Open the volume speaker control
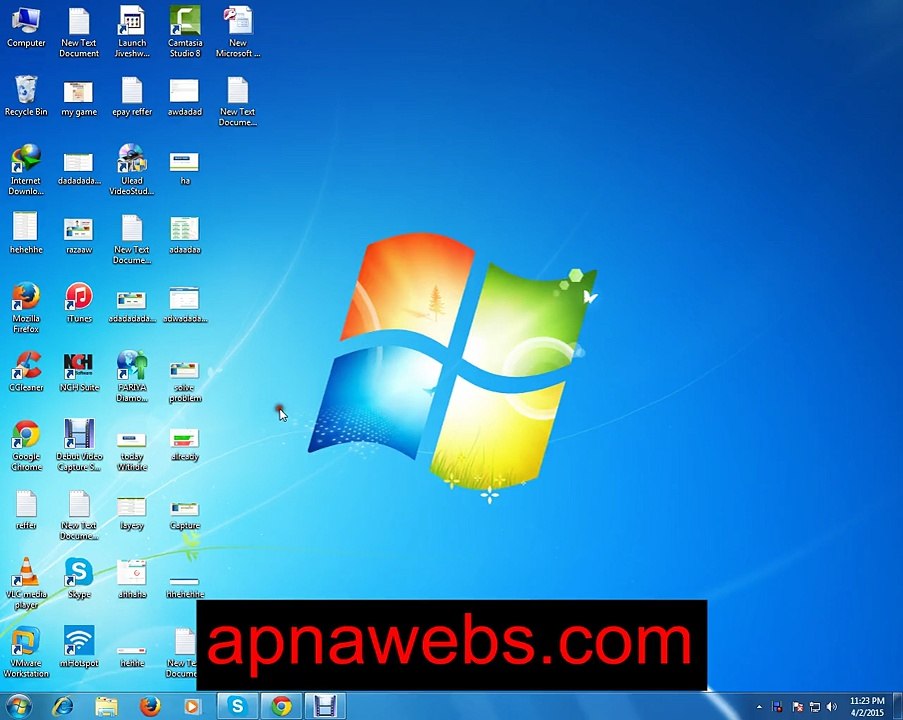The width and height of the screenshot is (903, 720). pos(832,707)
